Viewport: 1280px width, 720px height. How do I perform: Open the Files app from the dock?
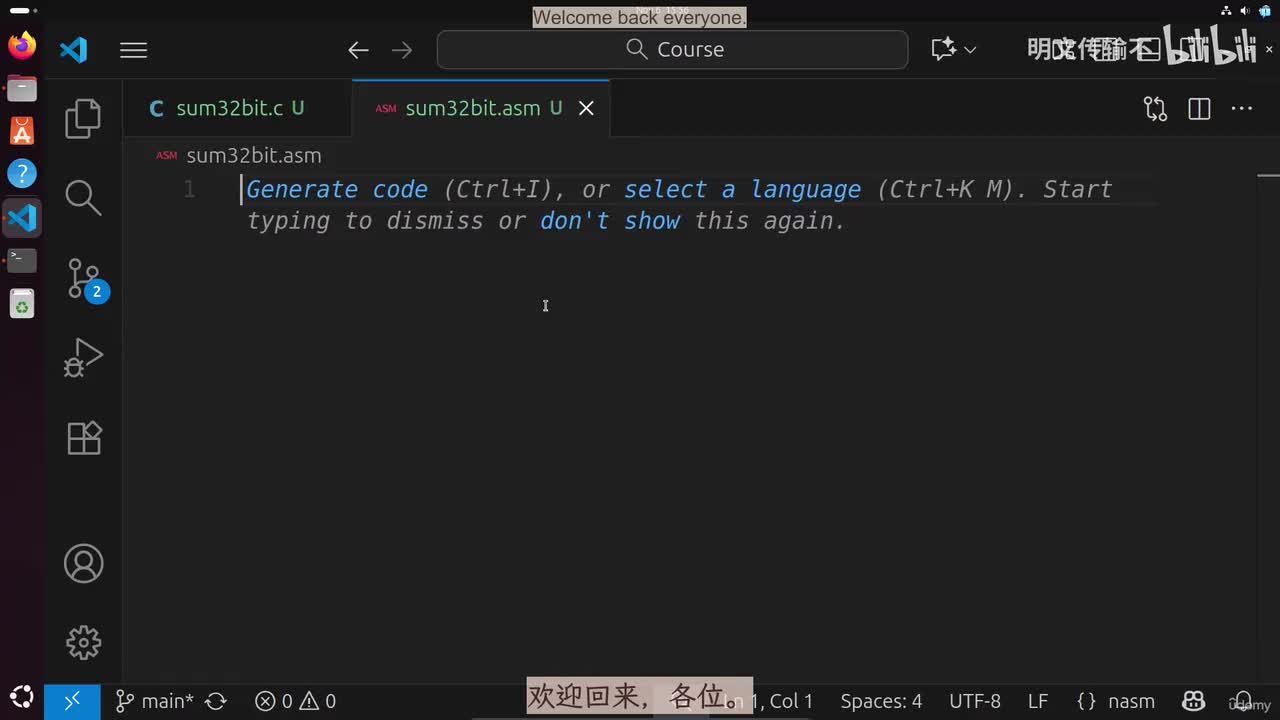(x=22, y=88)
